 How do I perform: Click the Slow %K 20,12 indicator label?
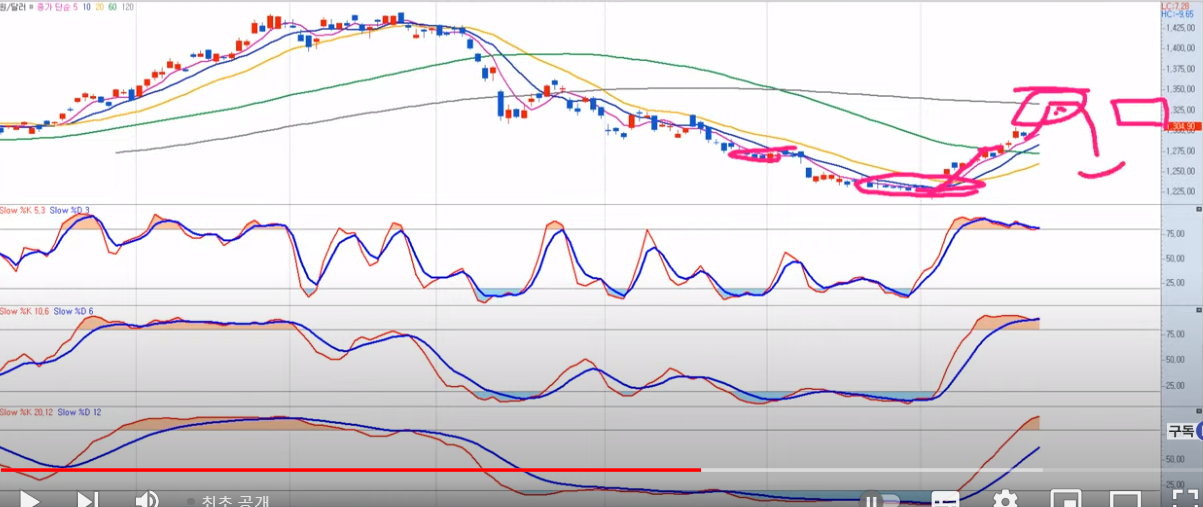point(26,411)
